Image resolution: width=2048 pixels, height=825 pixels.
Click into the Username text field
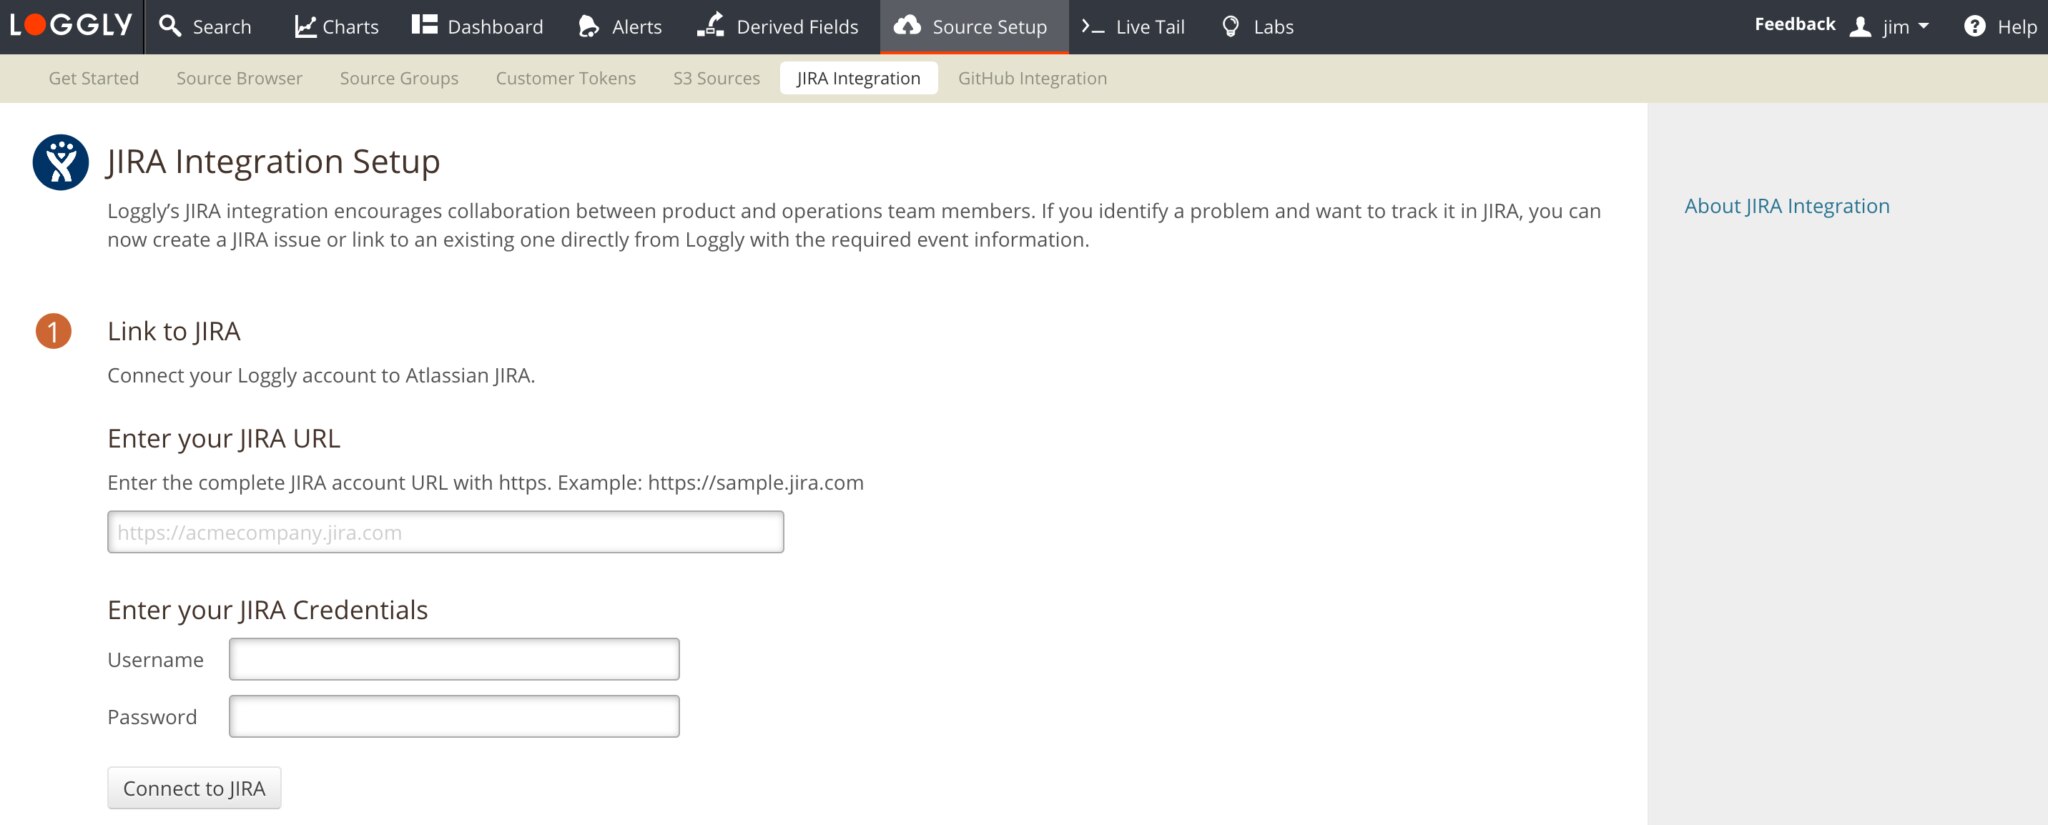[x=454, y=659]
